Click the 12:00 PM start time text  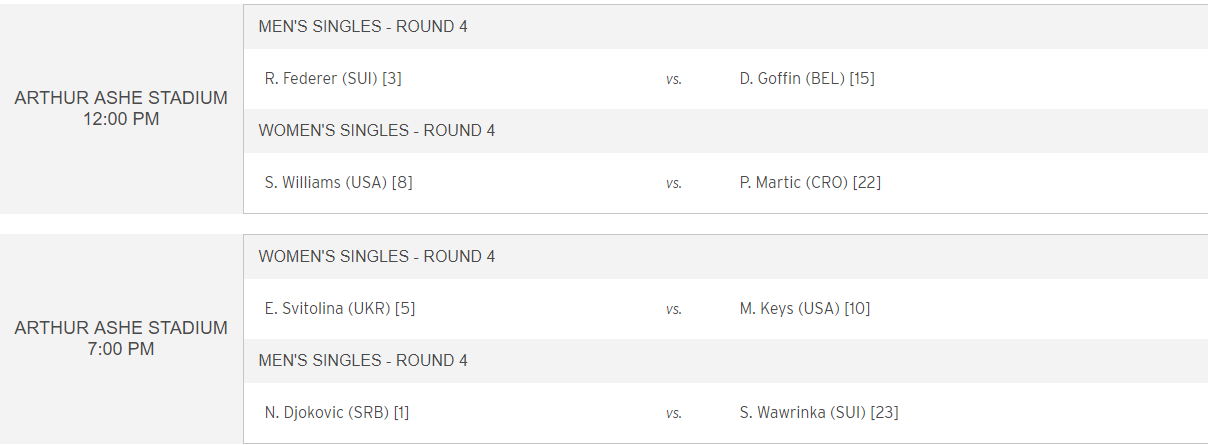click(x=121, y=120)
